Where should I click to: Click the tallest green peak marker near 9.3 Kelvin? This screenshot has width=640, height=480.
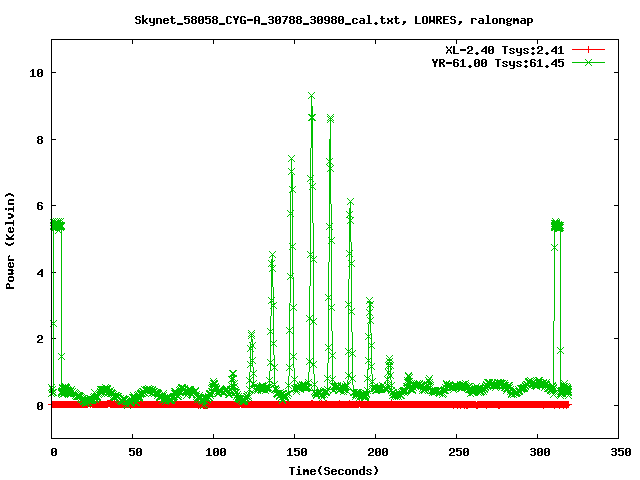point(311,96)
